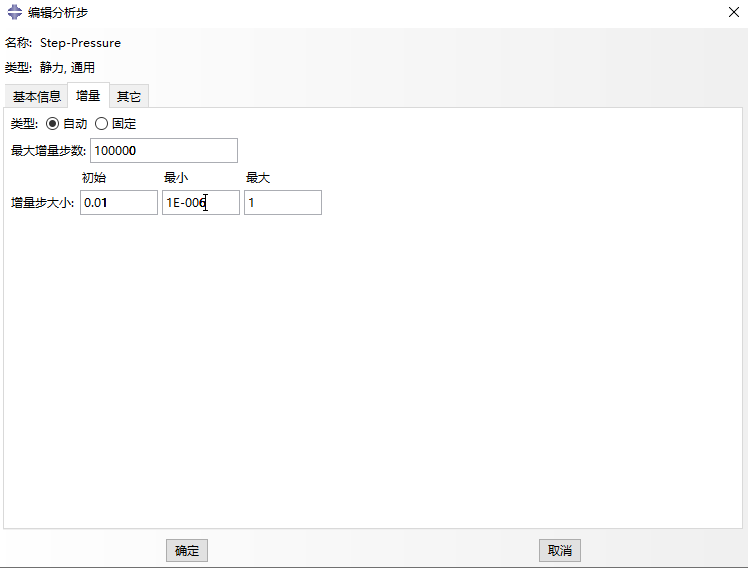The image size is (748, 568).
Task: Click the Abaqus icon in title bar
Action: (x=14, y=12)
